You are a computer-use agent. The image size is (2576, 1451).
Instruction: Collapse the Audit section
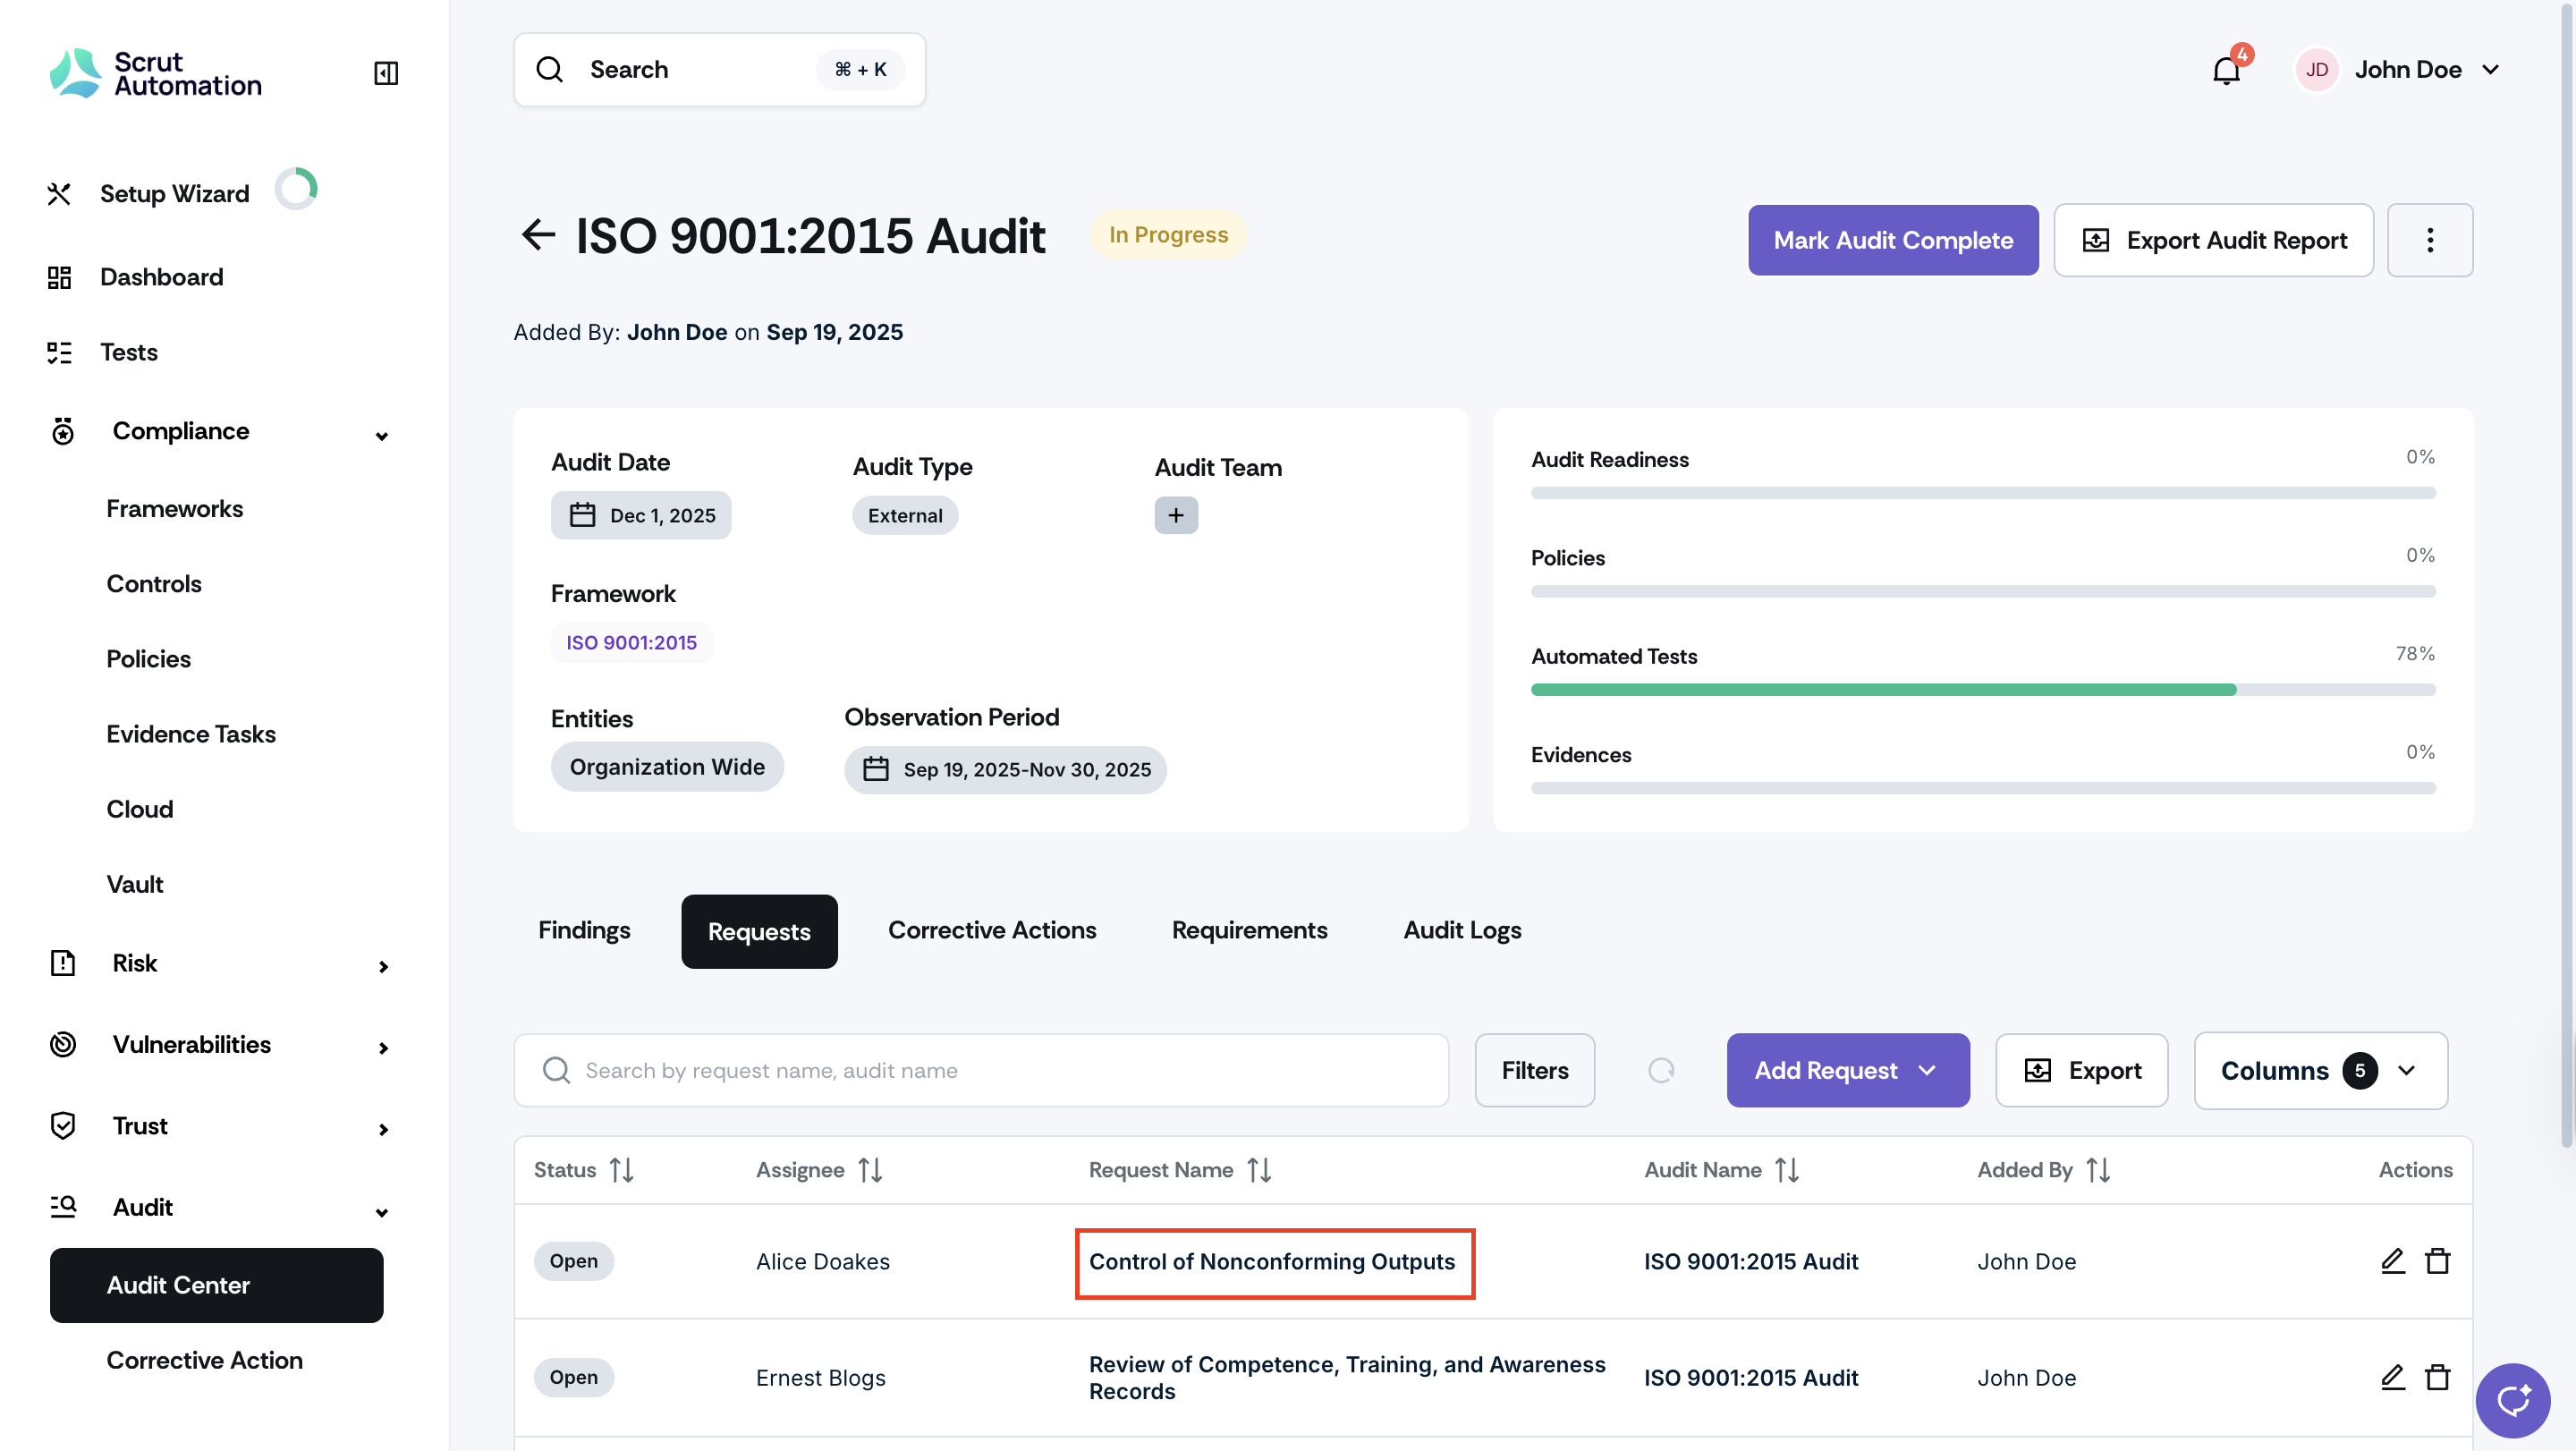382,1212
